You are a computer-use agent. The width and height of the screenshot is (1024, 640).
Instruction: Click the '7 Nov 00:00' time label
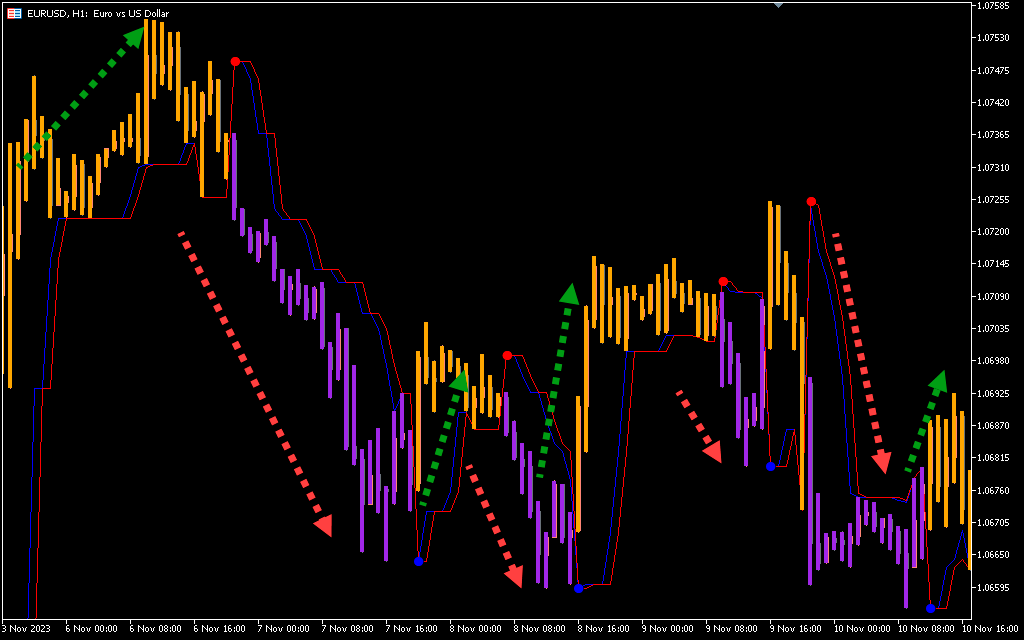click(x=283, y=628)
